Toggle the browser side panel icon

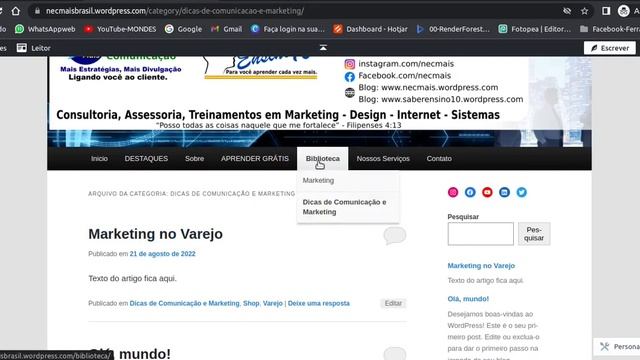(x=606, y=11)
